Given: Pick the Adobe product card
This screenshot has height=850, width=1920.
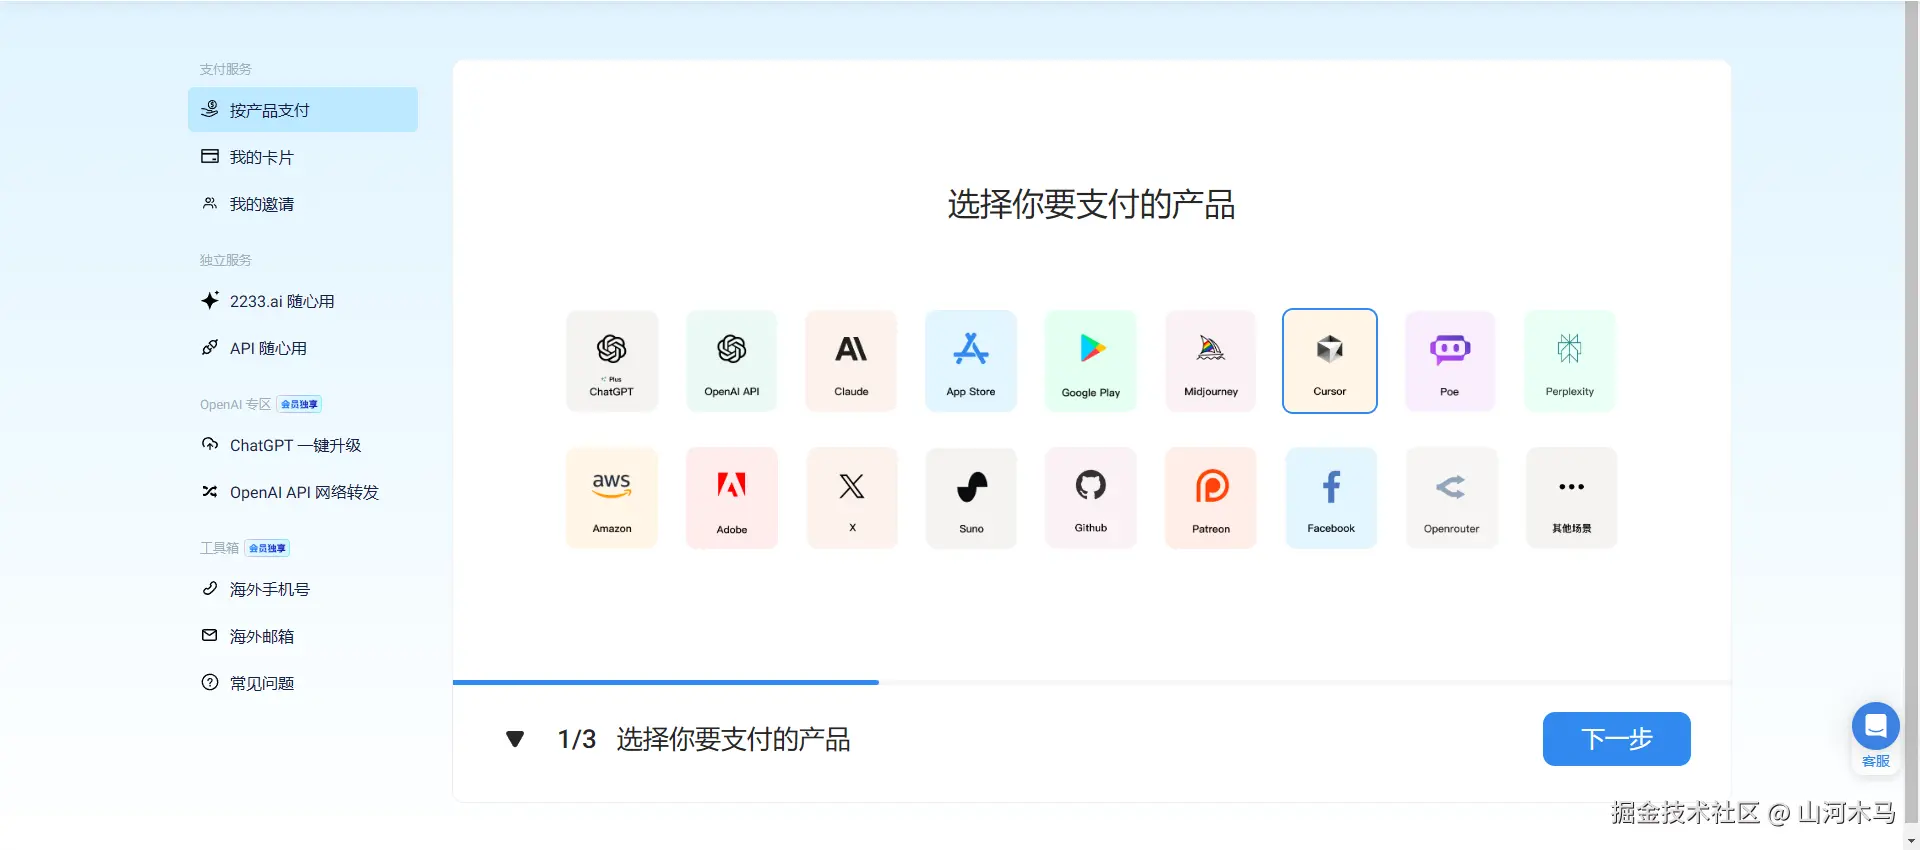Looking at the screenshot, I should pos(732,498).
